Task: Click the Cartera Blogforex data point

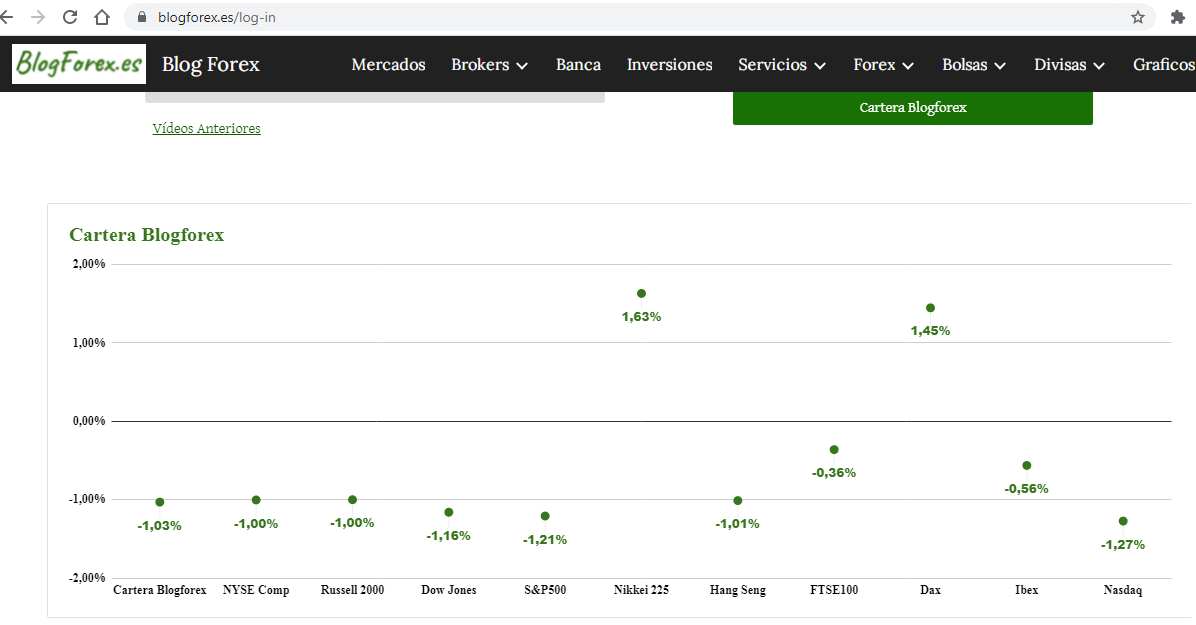Action: (159, 502)
